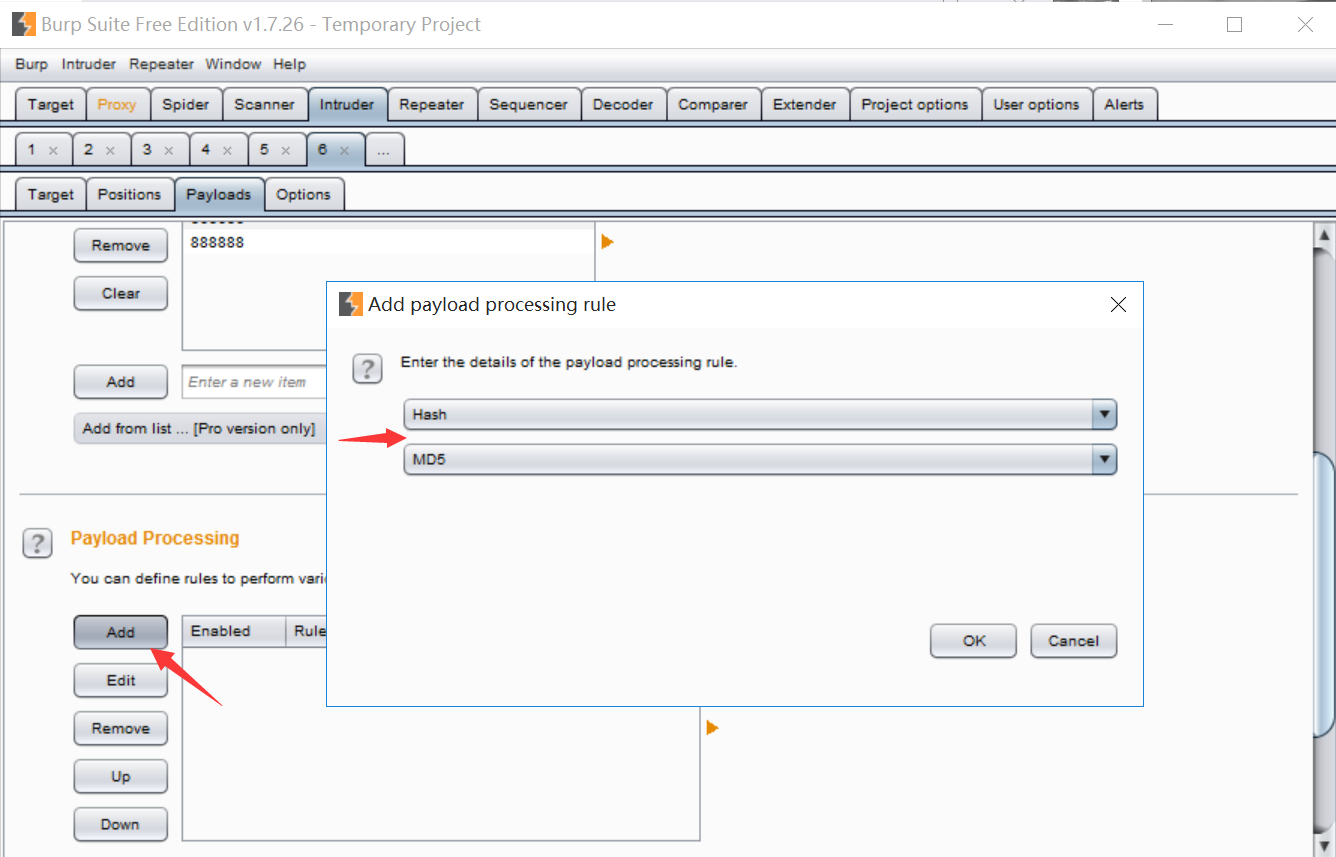1336x857 pixels.
Task: Click orange arrow beside the payload list
Action: [607, 242]
